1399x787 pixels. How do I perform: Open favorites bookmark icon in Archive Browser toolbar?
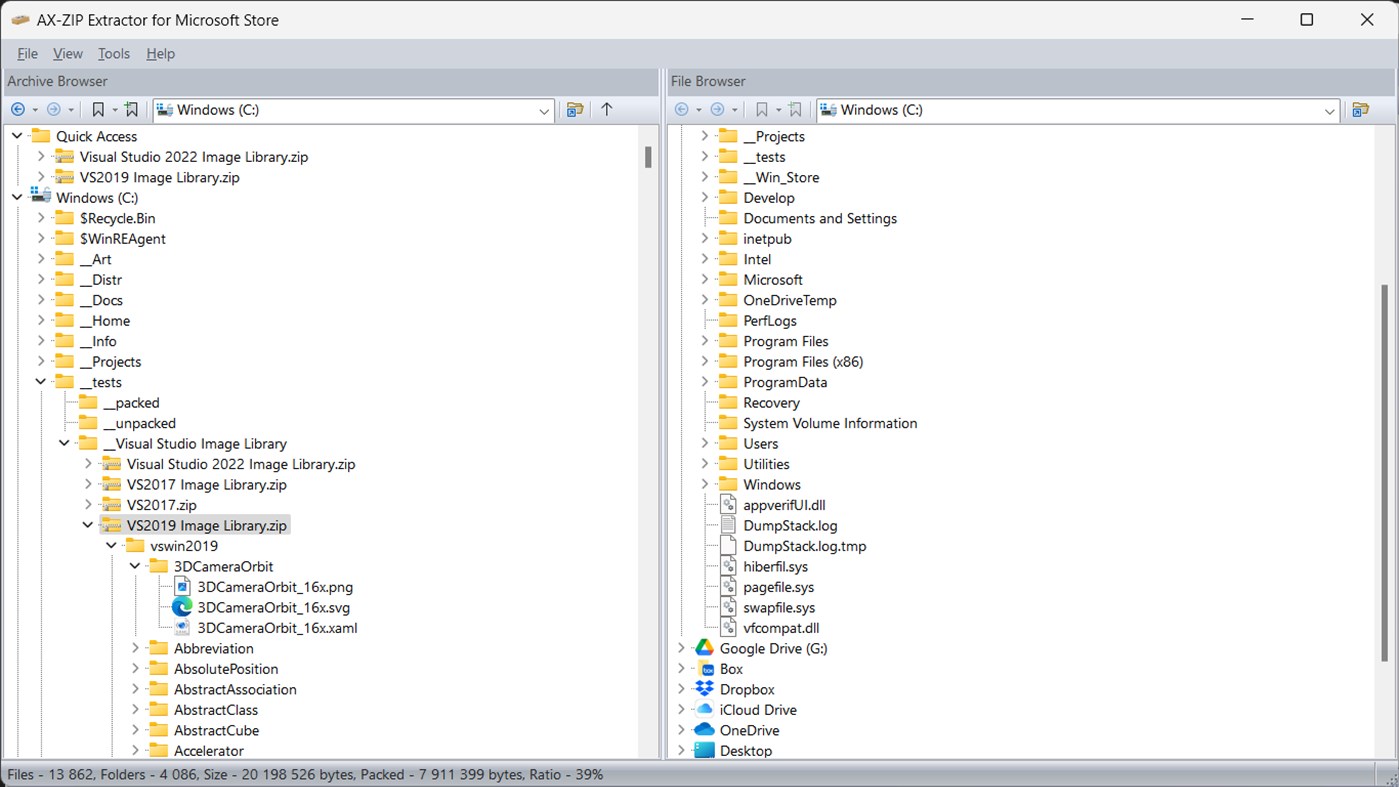point(99,109)
